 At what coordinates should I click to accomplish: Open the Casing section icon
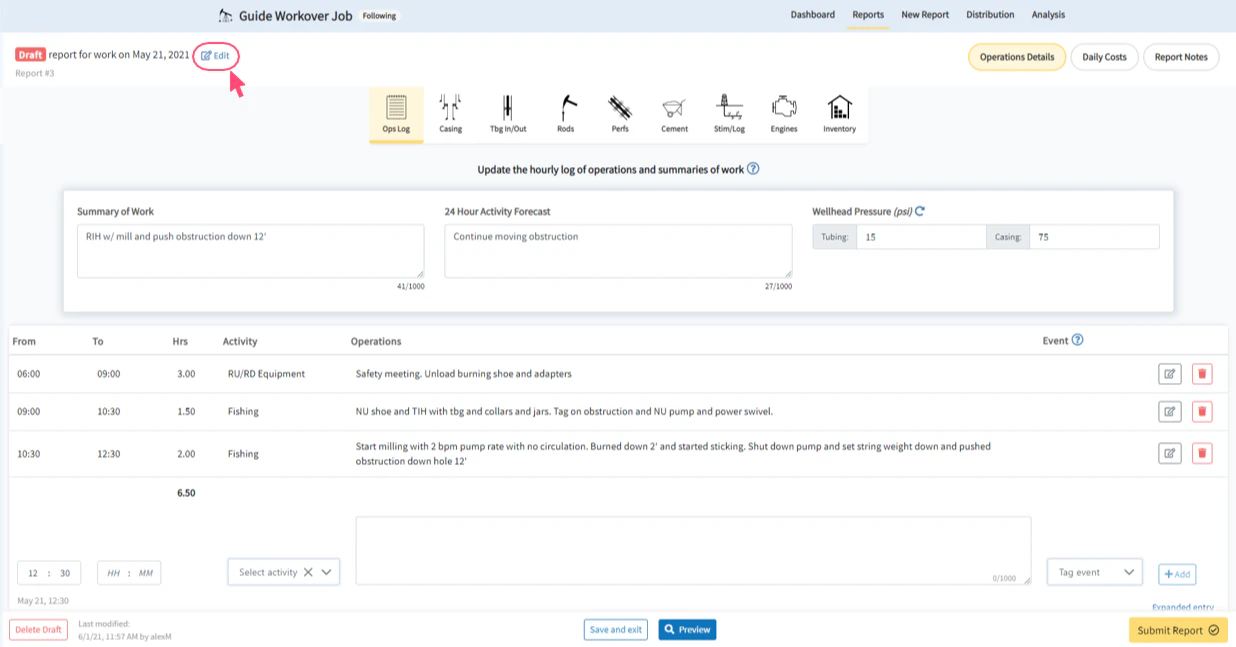pos(450,115)
